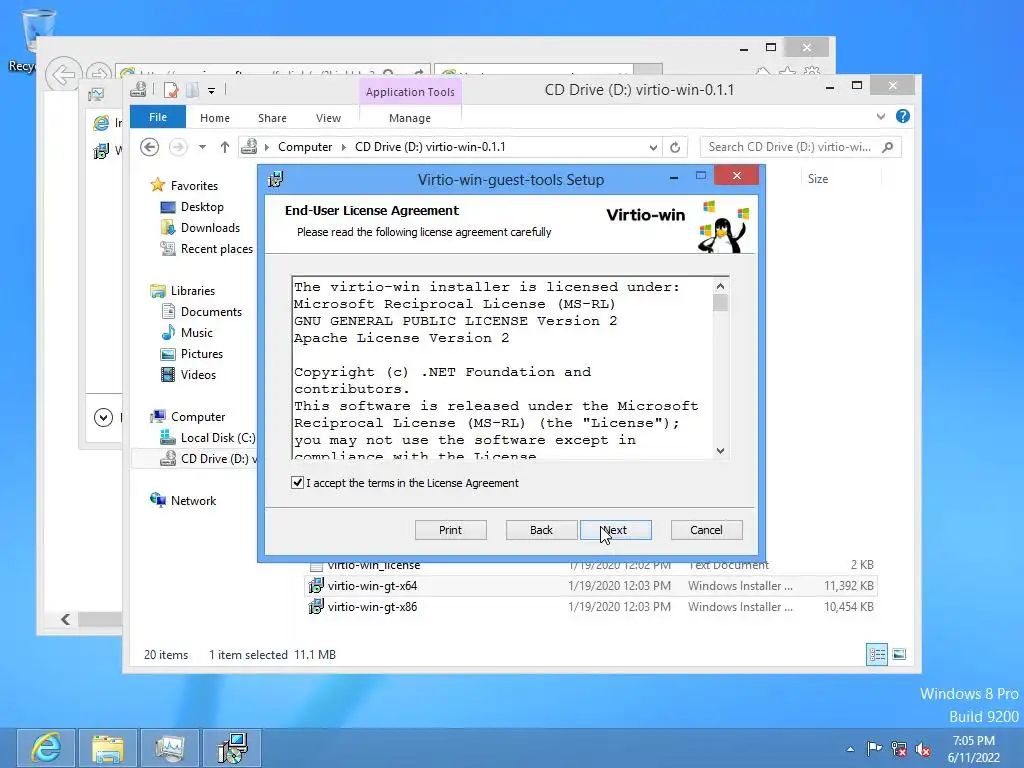The height and width of the screenshot is (768, 1024).
Task: Expand the address bar history dropdown
Action: (652, 148)
